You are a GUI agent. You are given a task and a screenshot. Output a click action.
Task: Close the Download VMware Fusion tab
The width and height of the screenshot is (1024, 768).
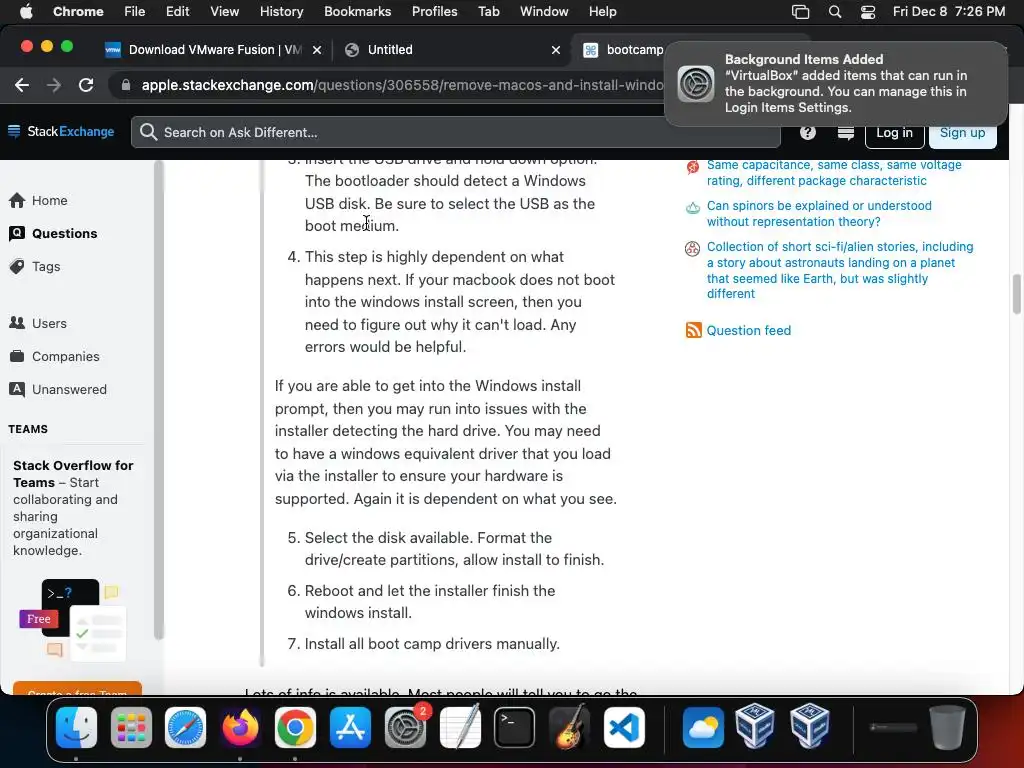[317, 50]
